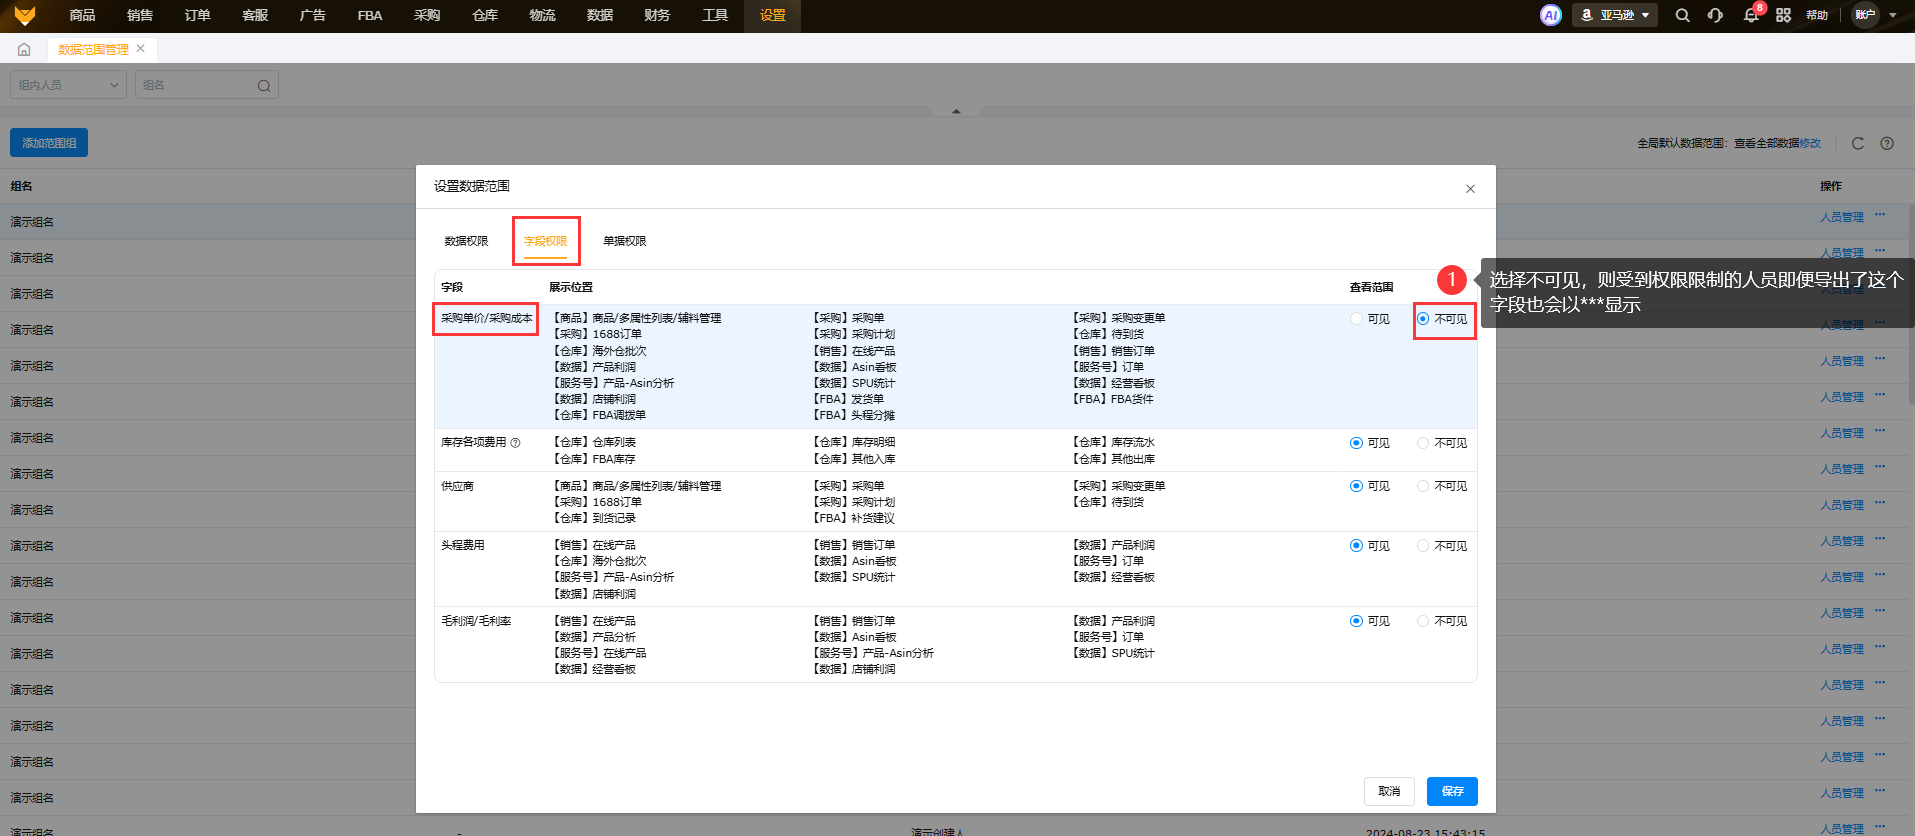Set 供应商 field to 不可见
1915x836 pixels.
(x=1423, y=486)
